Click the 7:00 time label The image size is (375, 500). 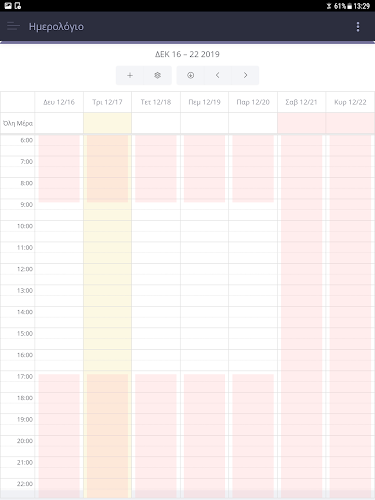[26, 162]
